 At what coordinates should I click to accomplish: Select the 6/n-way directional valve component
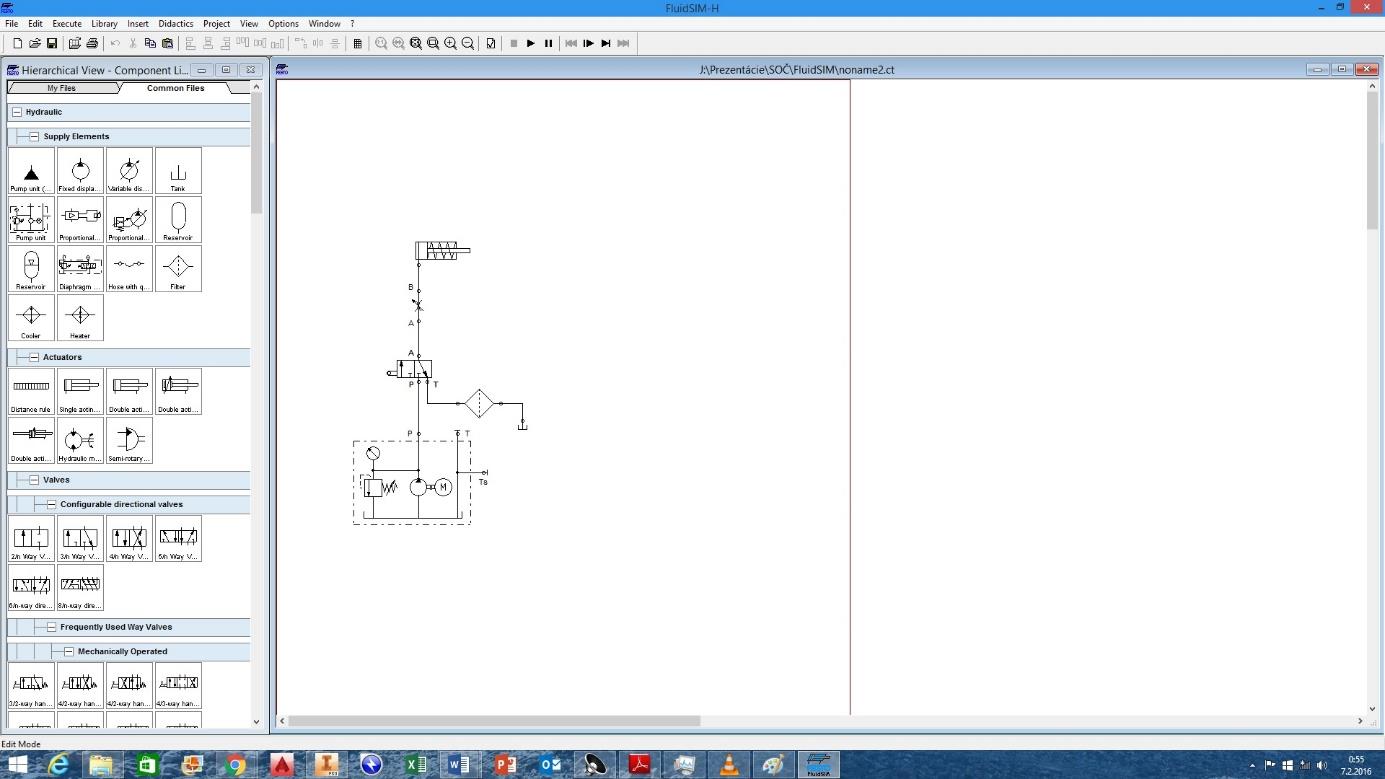pyautogui.click(x=31, y=587)
